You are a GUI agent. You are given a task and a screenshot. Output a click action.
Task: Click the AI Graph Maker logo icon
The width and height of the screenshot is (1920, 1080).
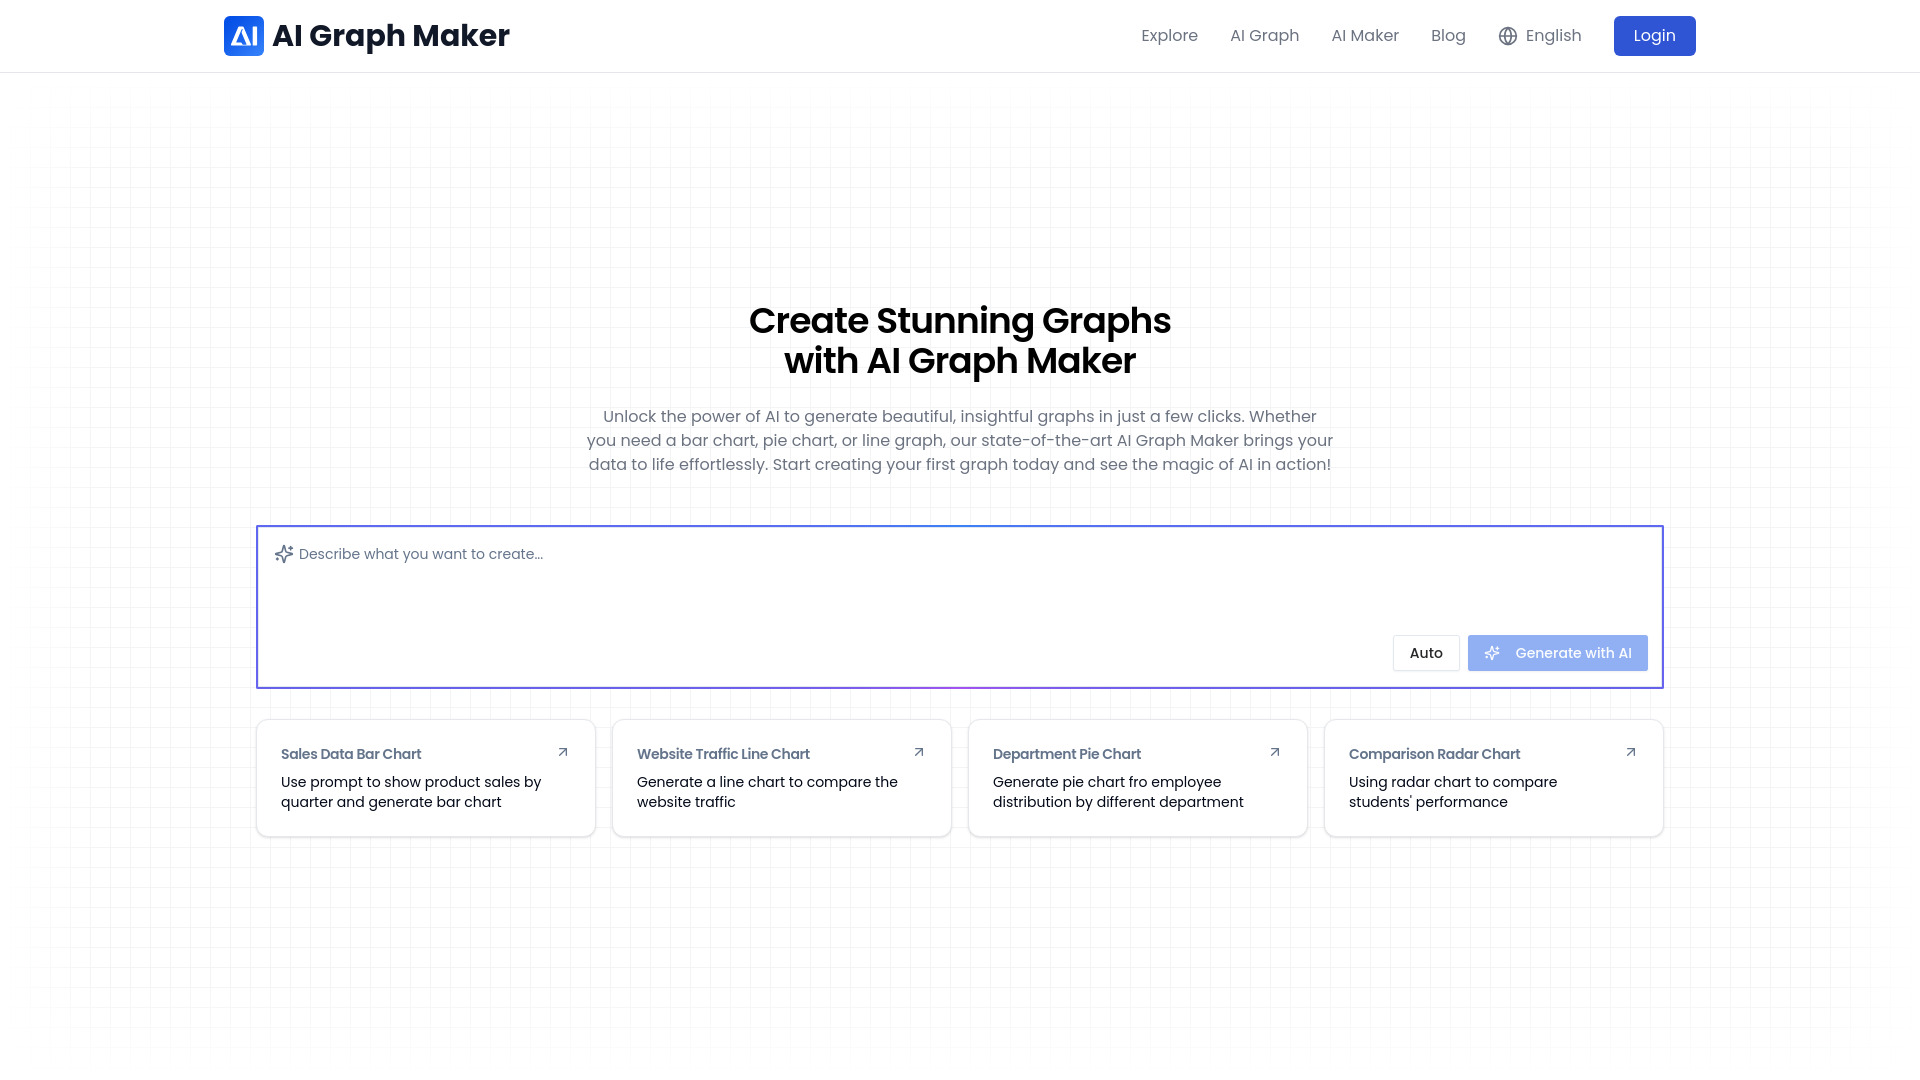coord(244,36)
